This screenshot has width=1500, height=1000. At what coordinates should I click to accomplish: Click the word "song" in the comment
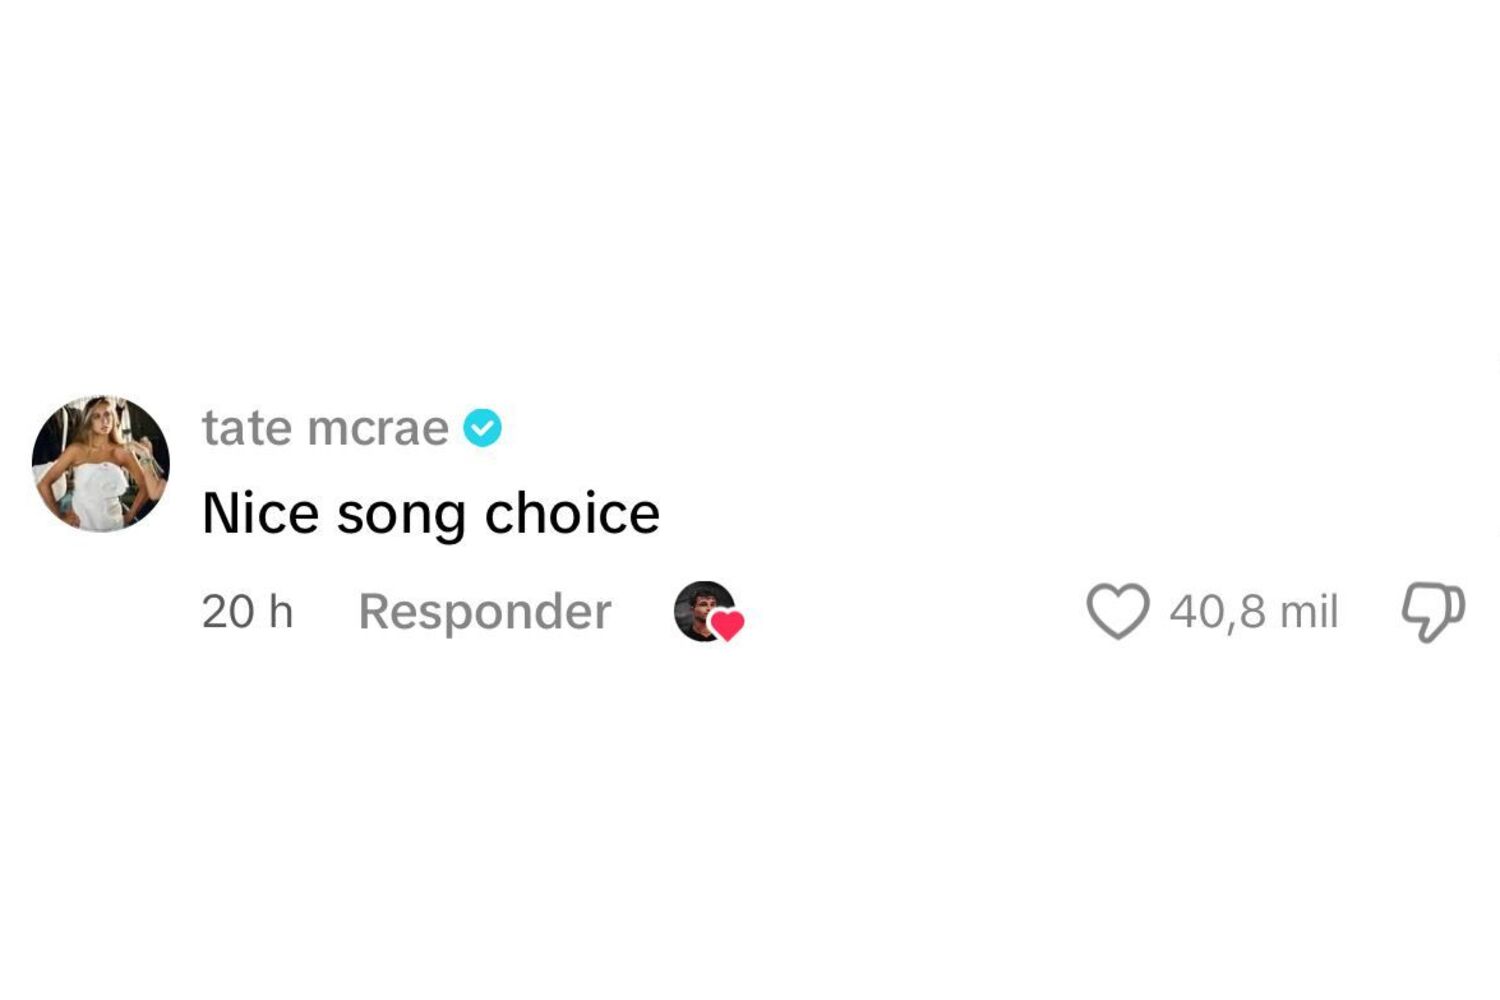click(x=401, y=515)
